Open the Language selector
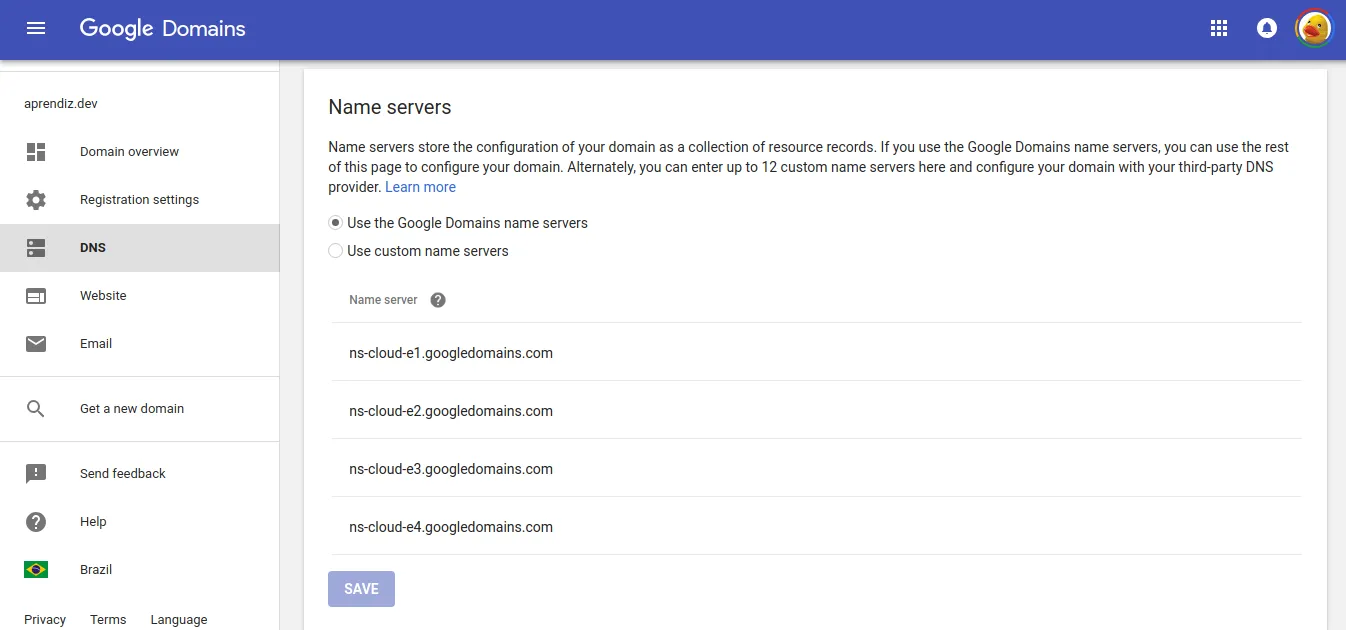 click(178, 619)
